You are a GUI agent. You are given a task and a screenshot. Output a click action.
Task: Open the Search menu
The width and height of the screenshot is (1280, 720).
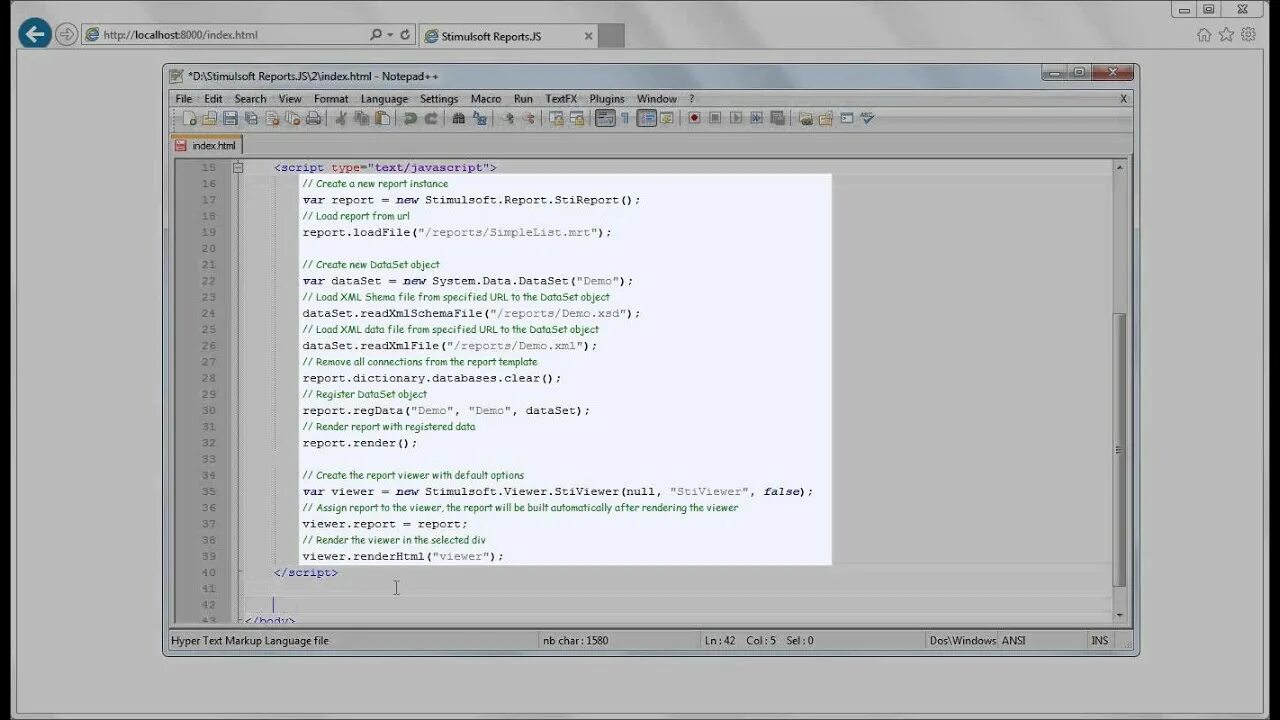click(250, 99)
